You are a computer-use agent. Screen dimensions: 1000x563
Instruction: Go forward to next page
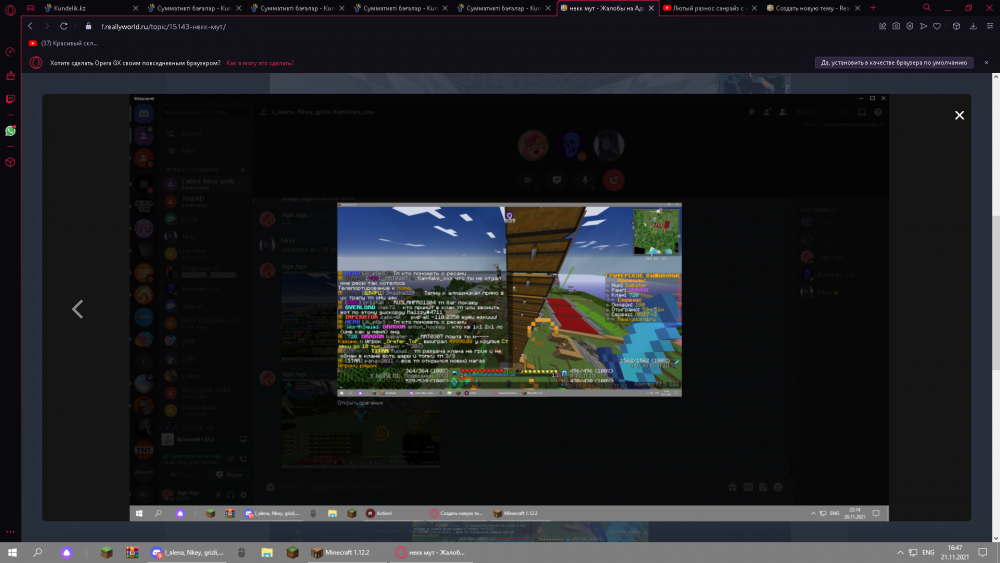click(x=47, y=26)
